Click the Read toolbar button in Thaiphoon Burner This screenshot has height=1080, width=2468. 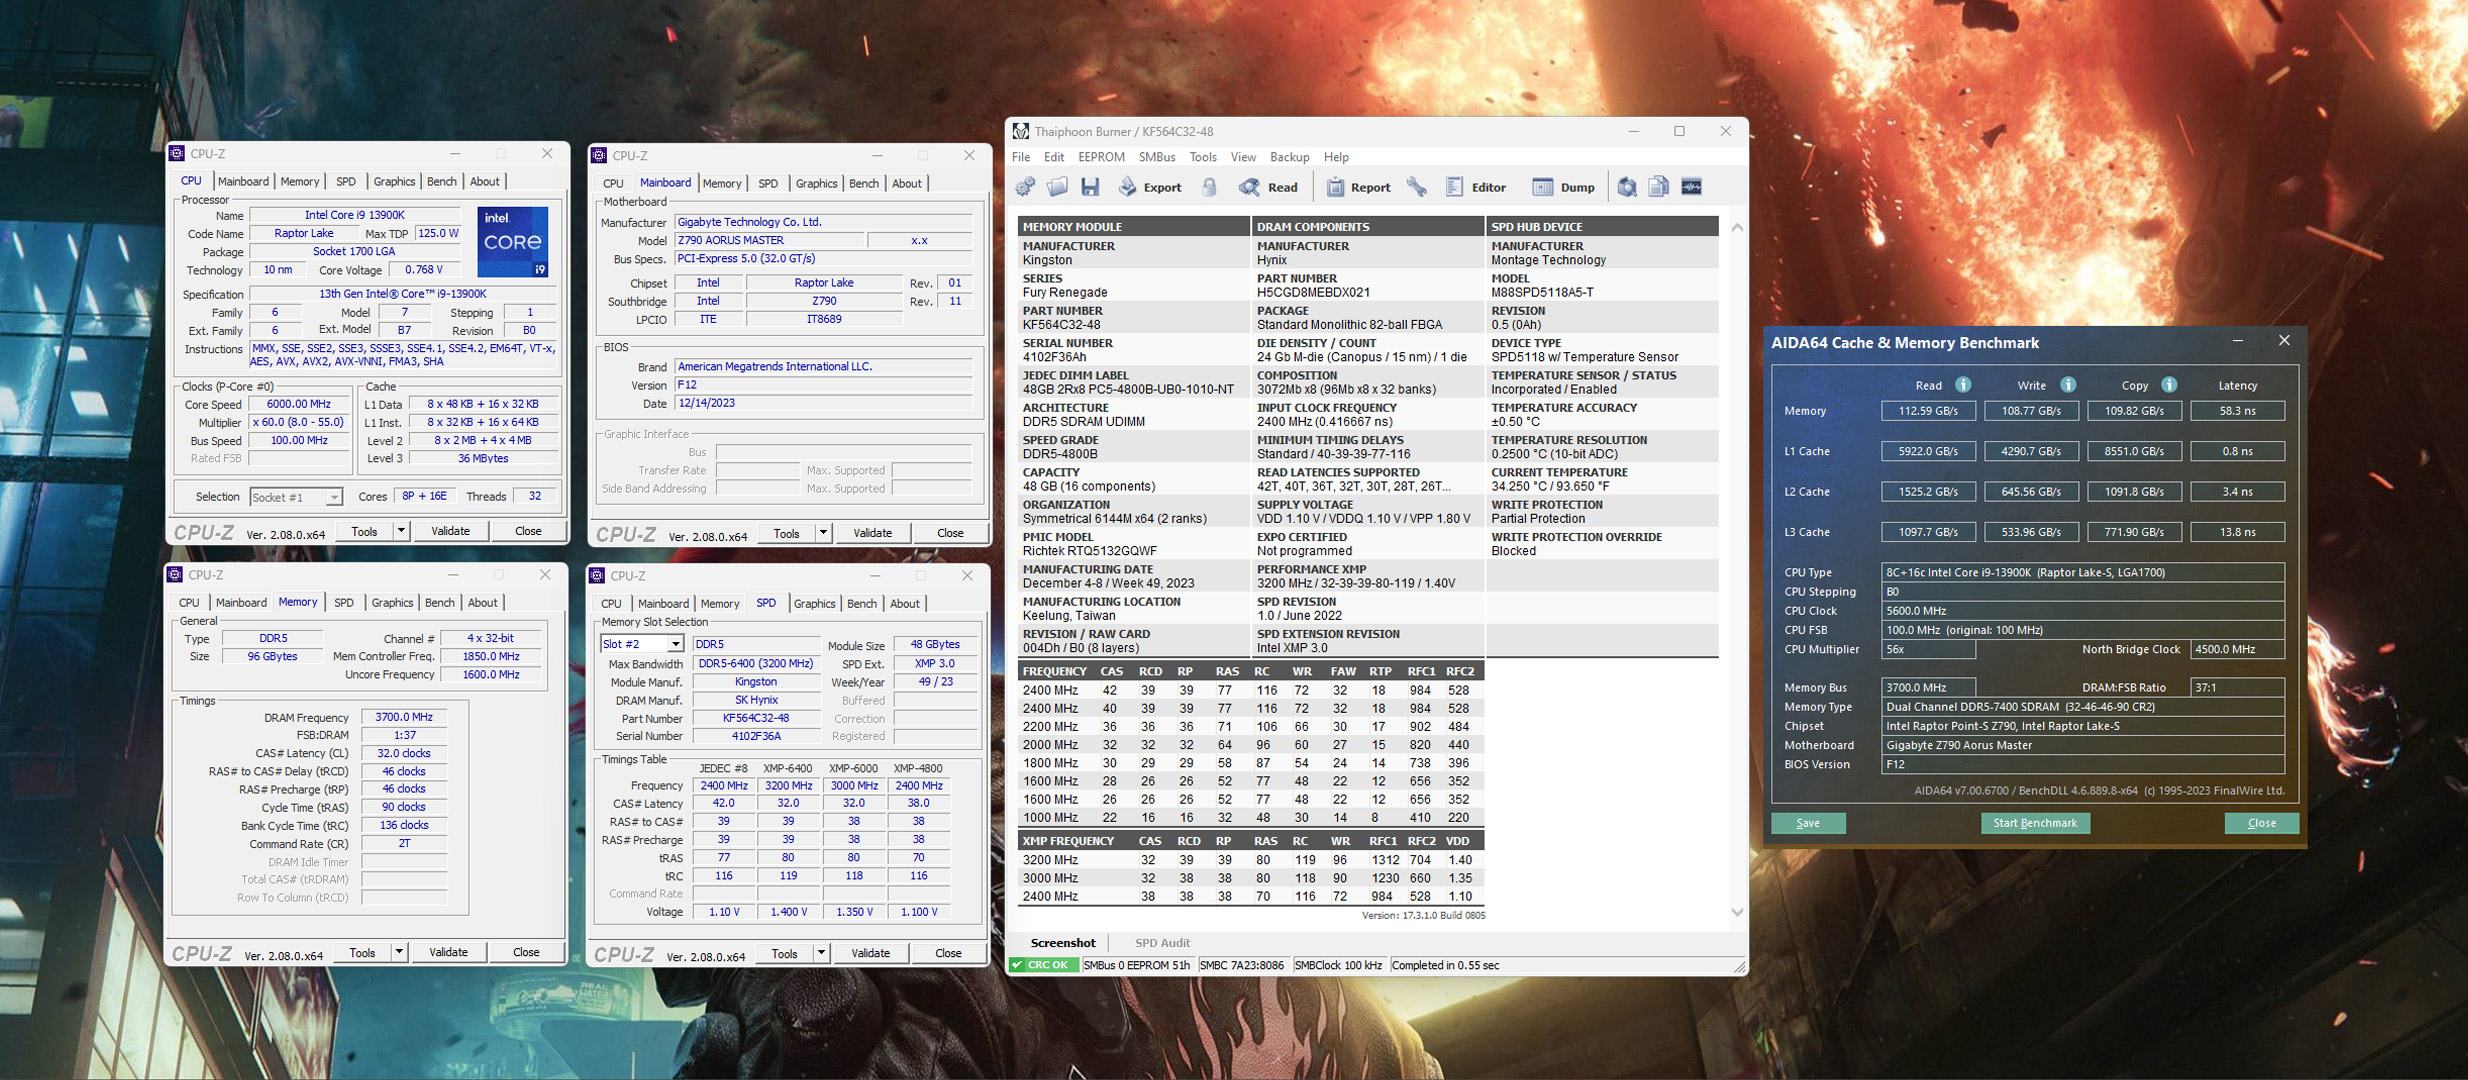1268,187
